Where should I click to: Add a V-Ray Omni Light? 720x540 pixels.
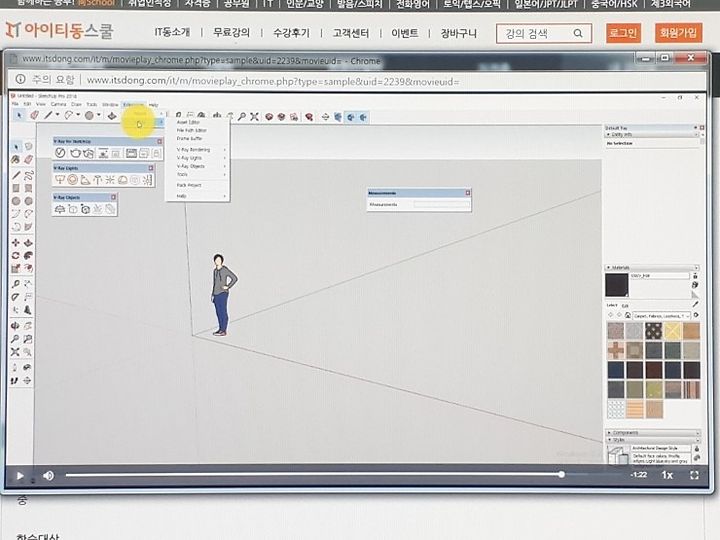[110, 180]
